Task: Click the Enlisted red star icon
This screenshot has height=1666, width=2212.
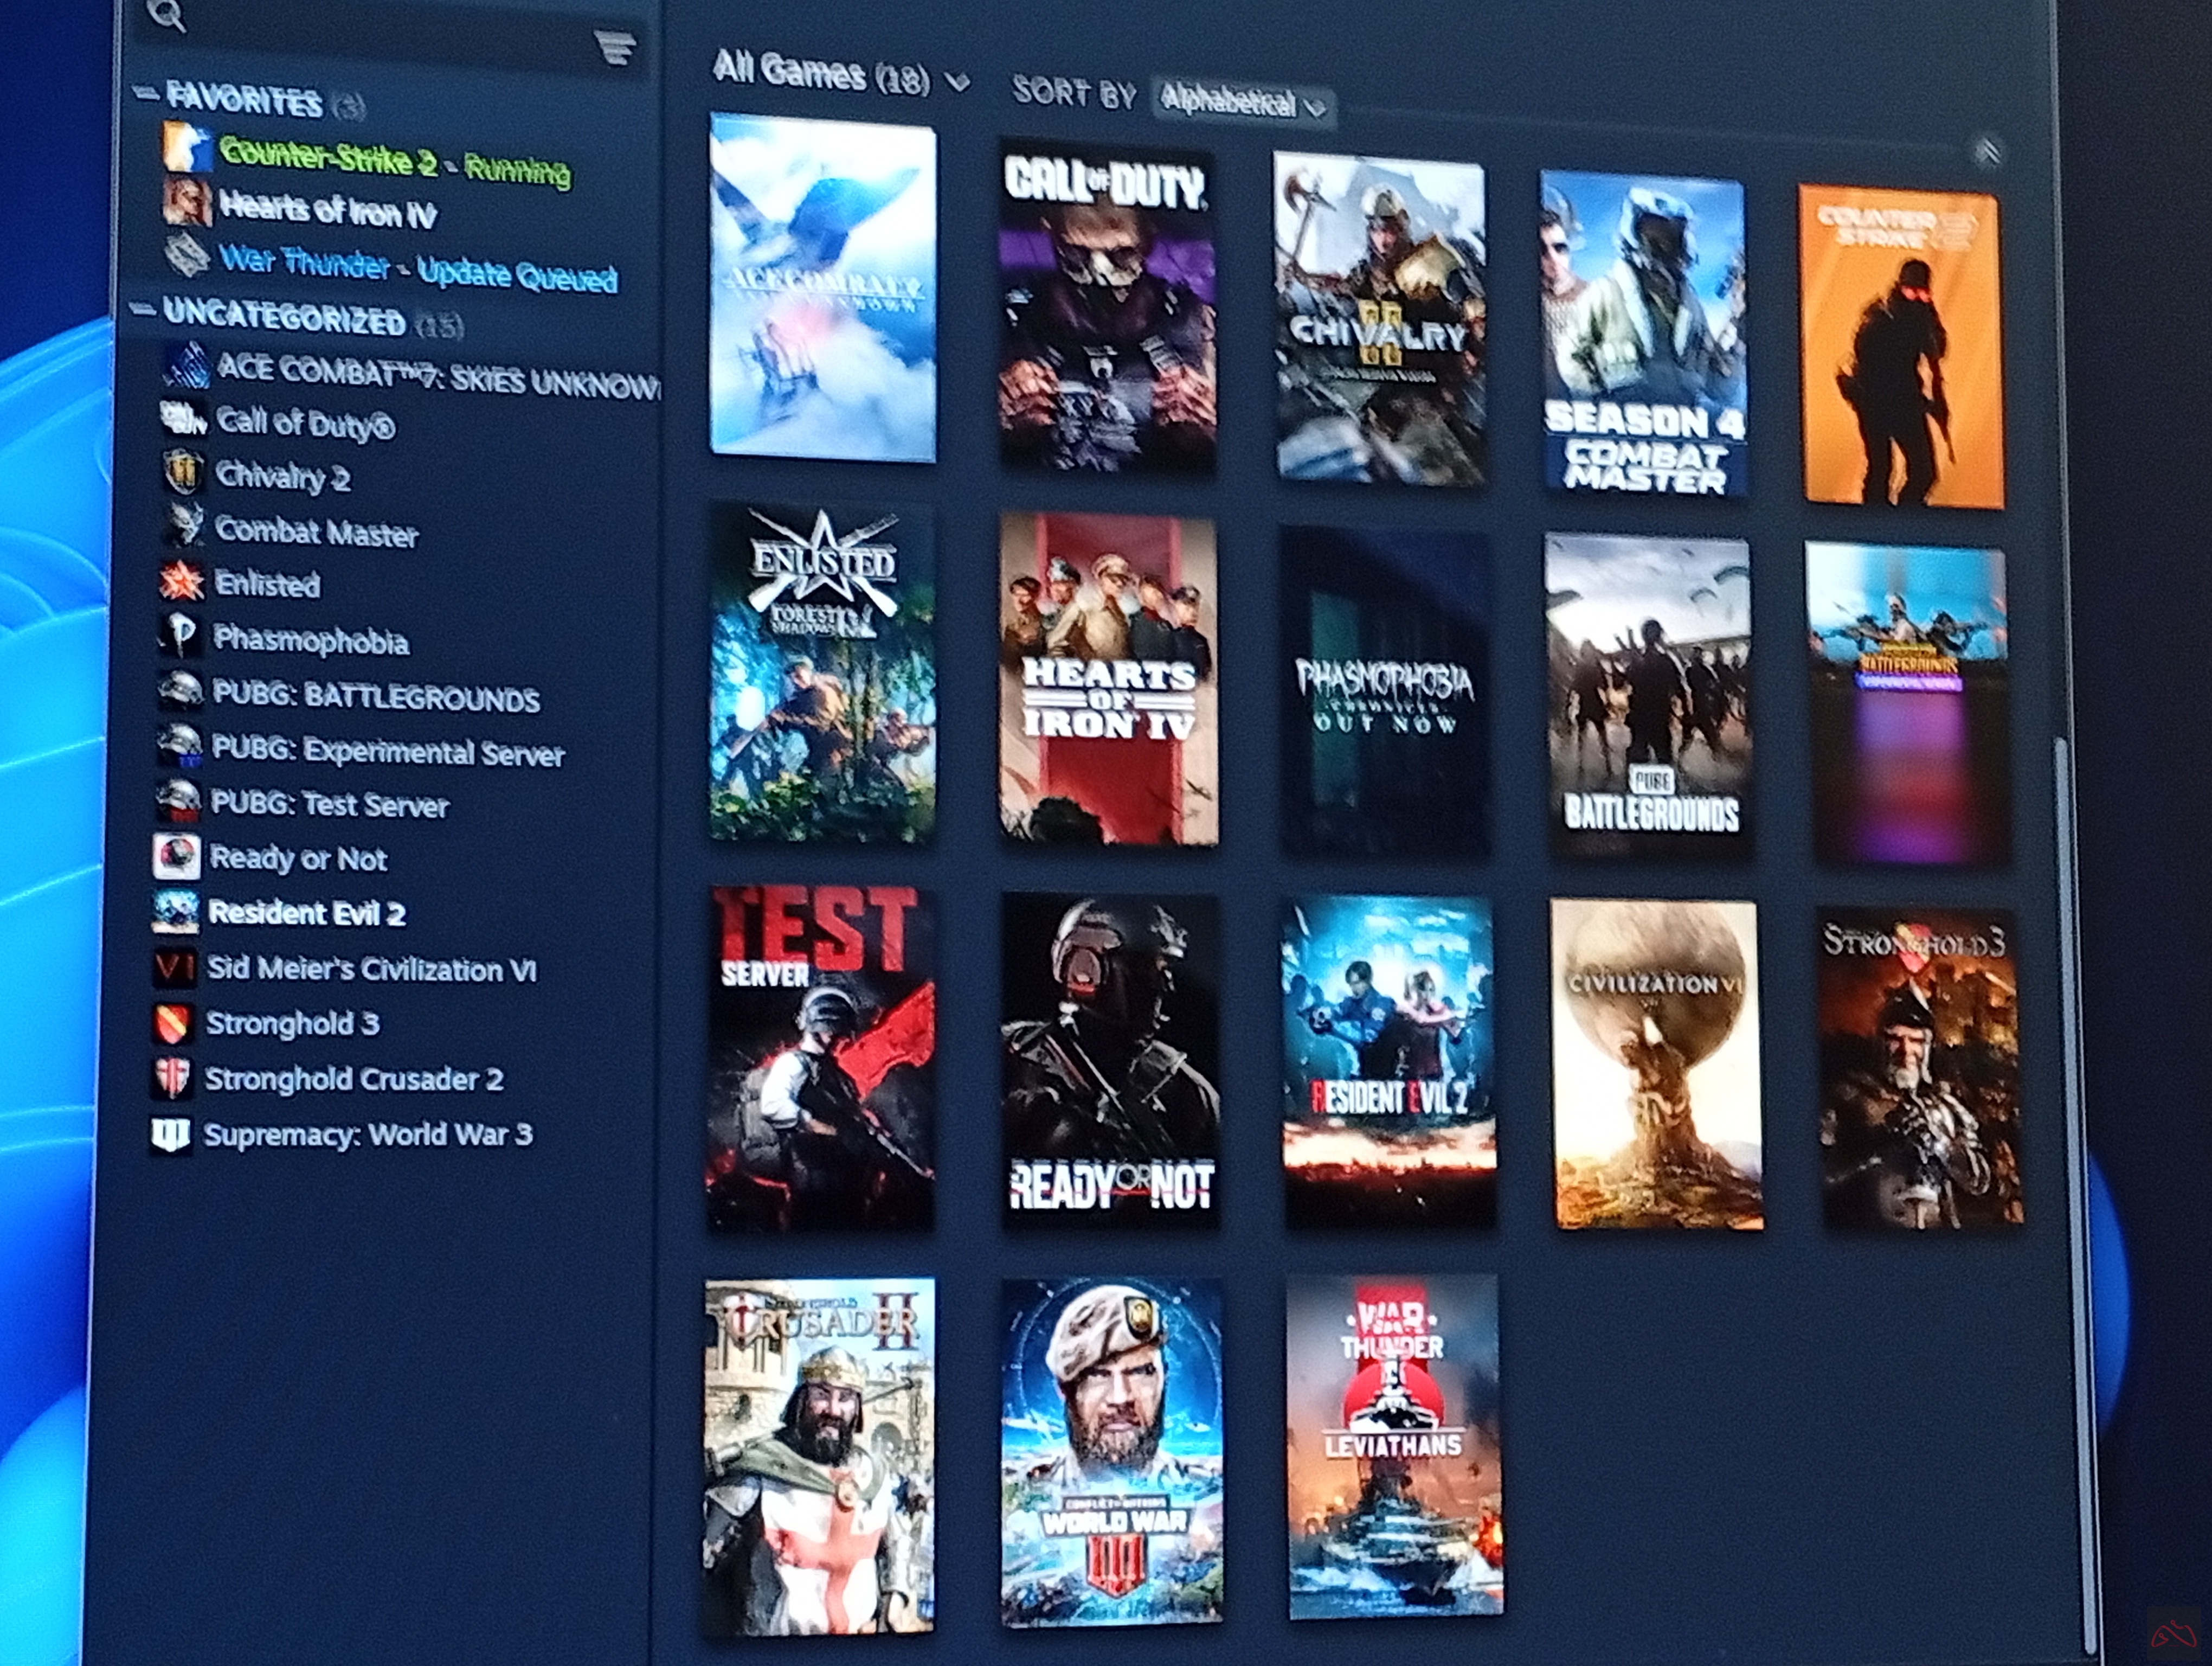Action: pos(182,580)
